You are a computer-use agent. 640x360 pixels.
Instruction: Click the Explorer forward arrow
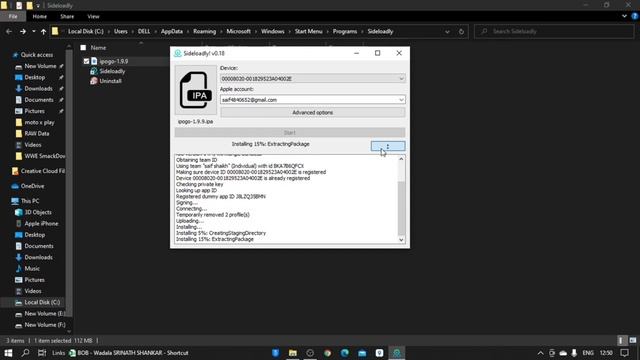[x=23, y=31]
